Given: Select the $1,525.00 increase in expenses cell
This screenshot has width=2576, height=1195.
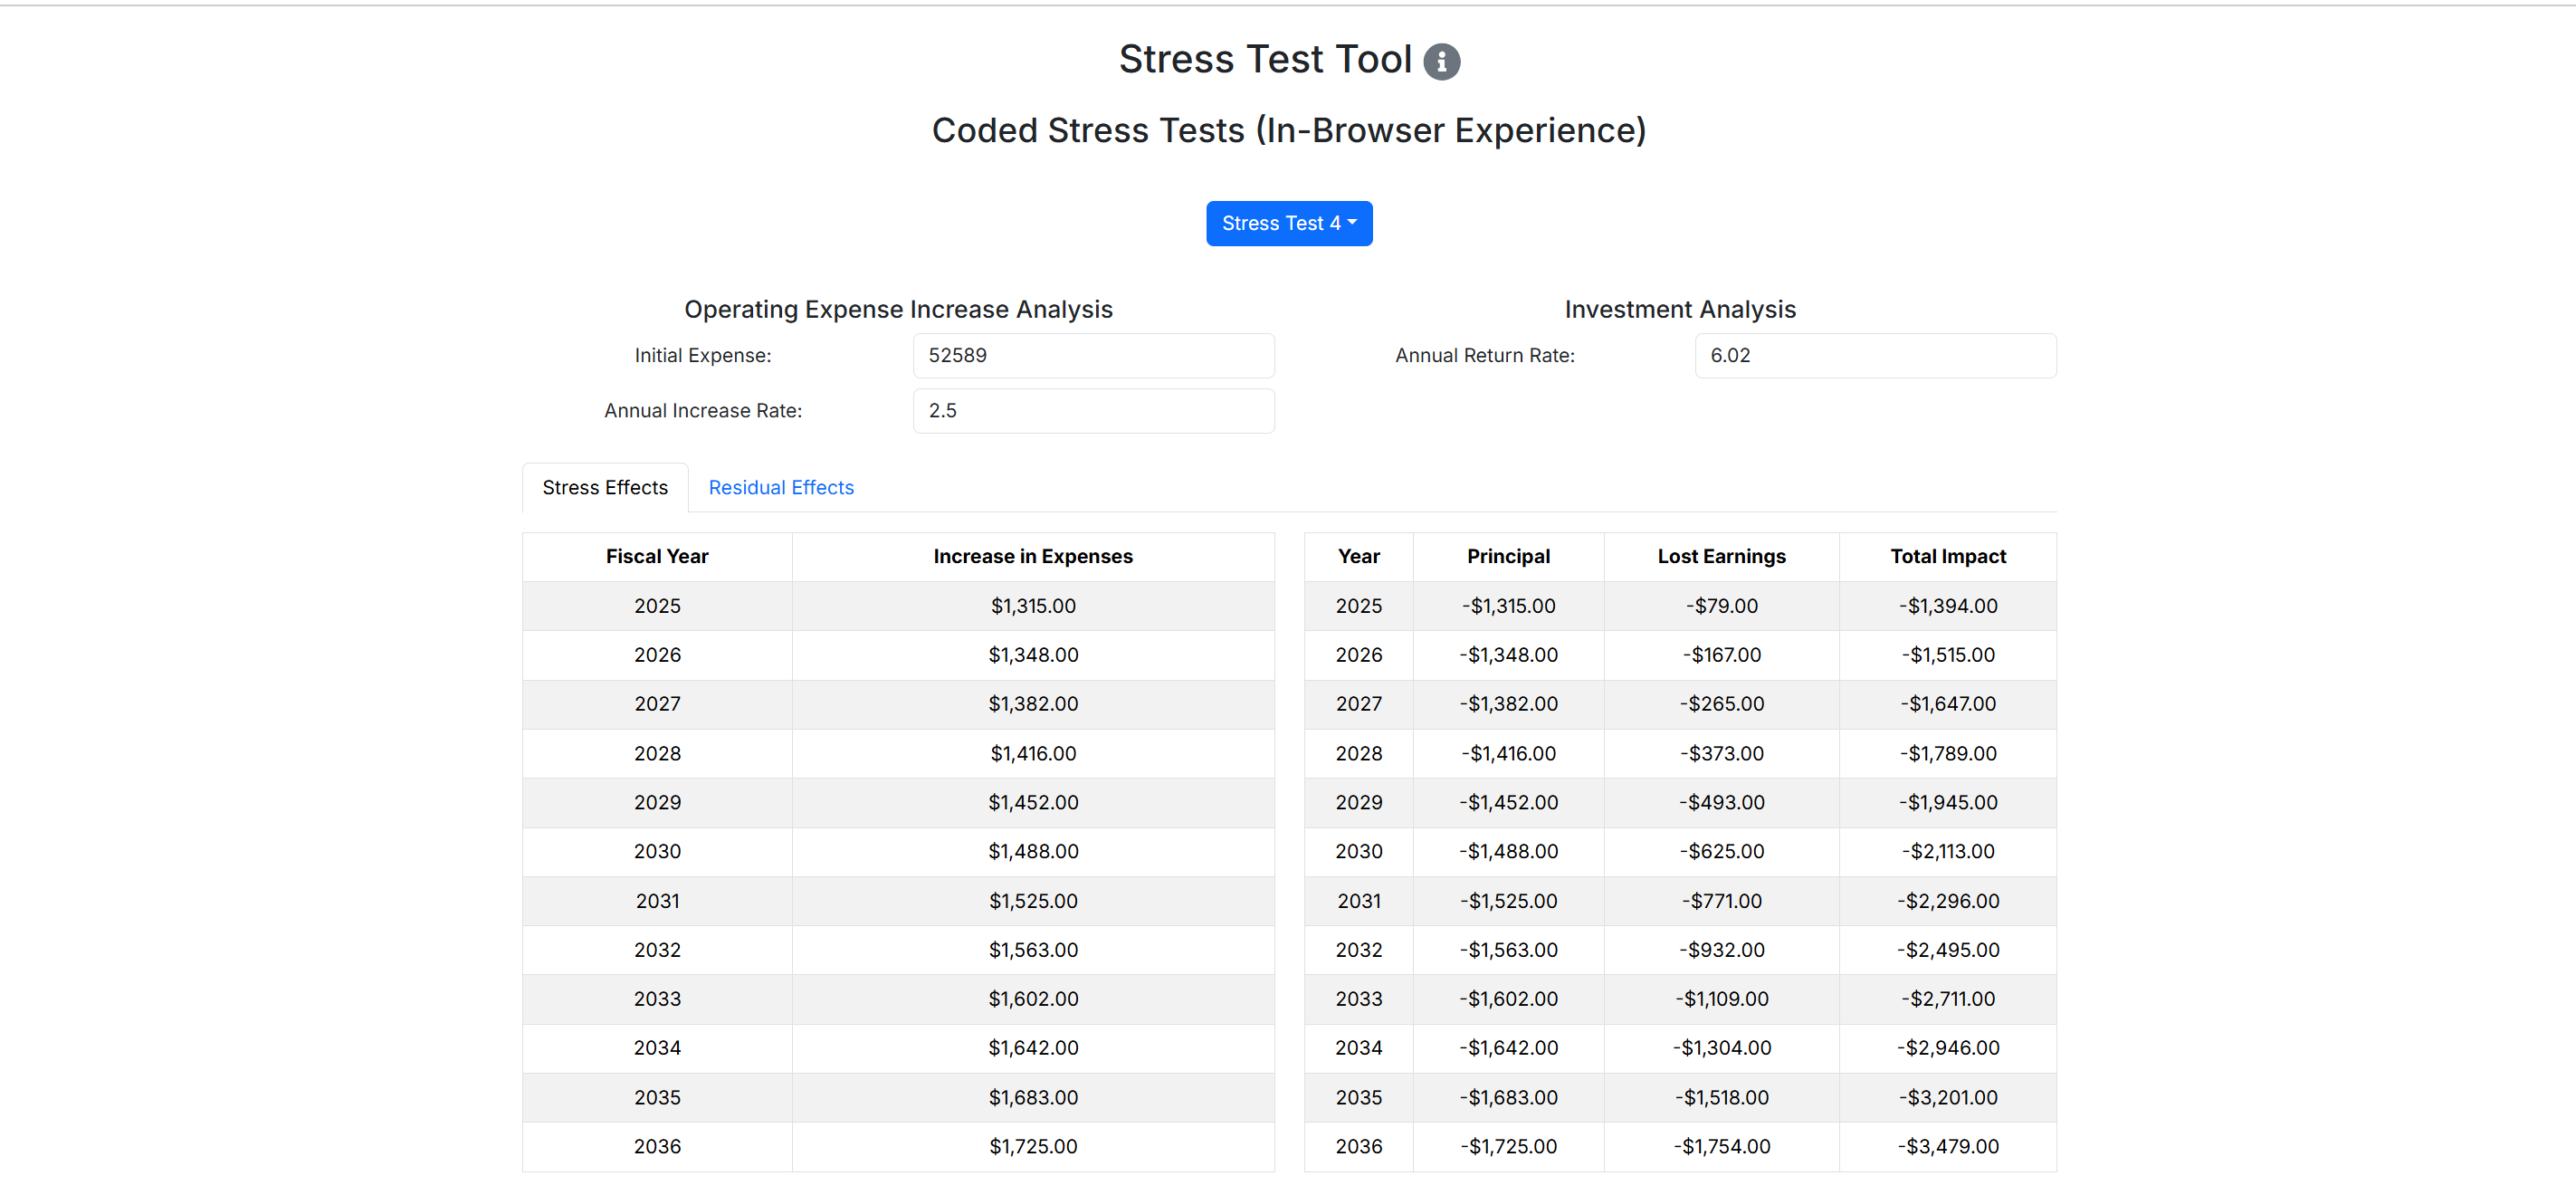Looking at the screenshot, I should point(1033,901).
